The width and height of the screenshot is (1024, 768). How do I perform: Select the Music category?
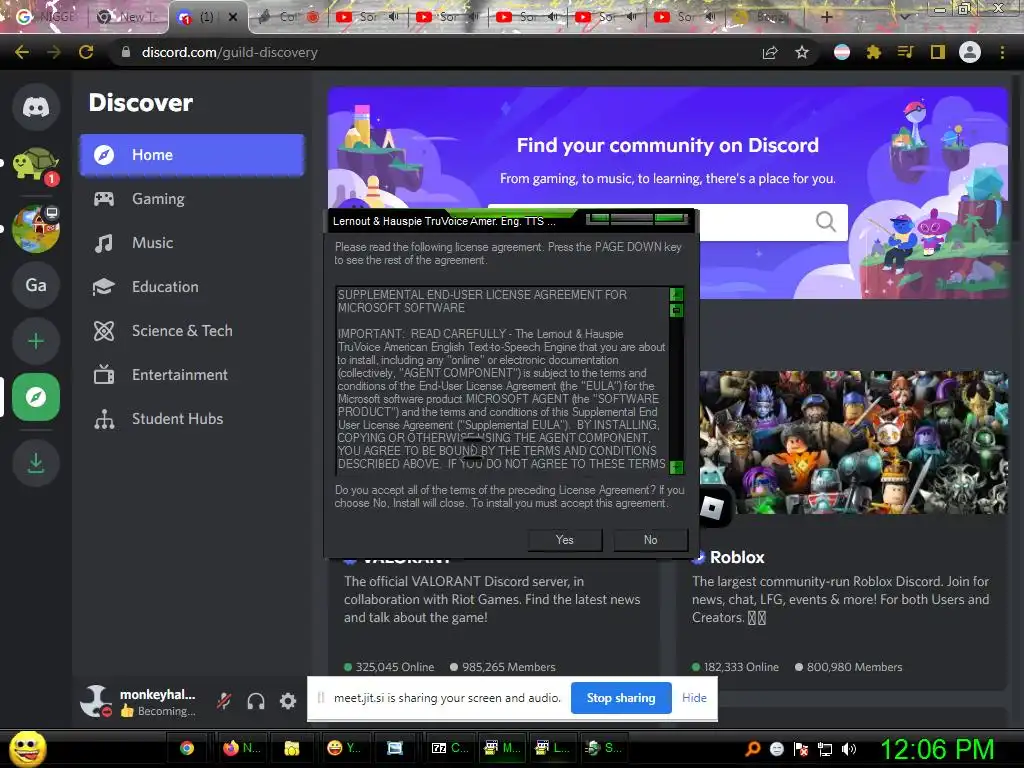(x=192, y=243)
